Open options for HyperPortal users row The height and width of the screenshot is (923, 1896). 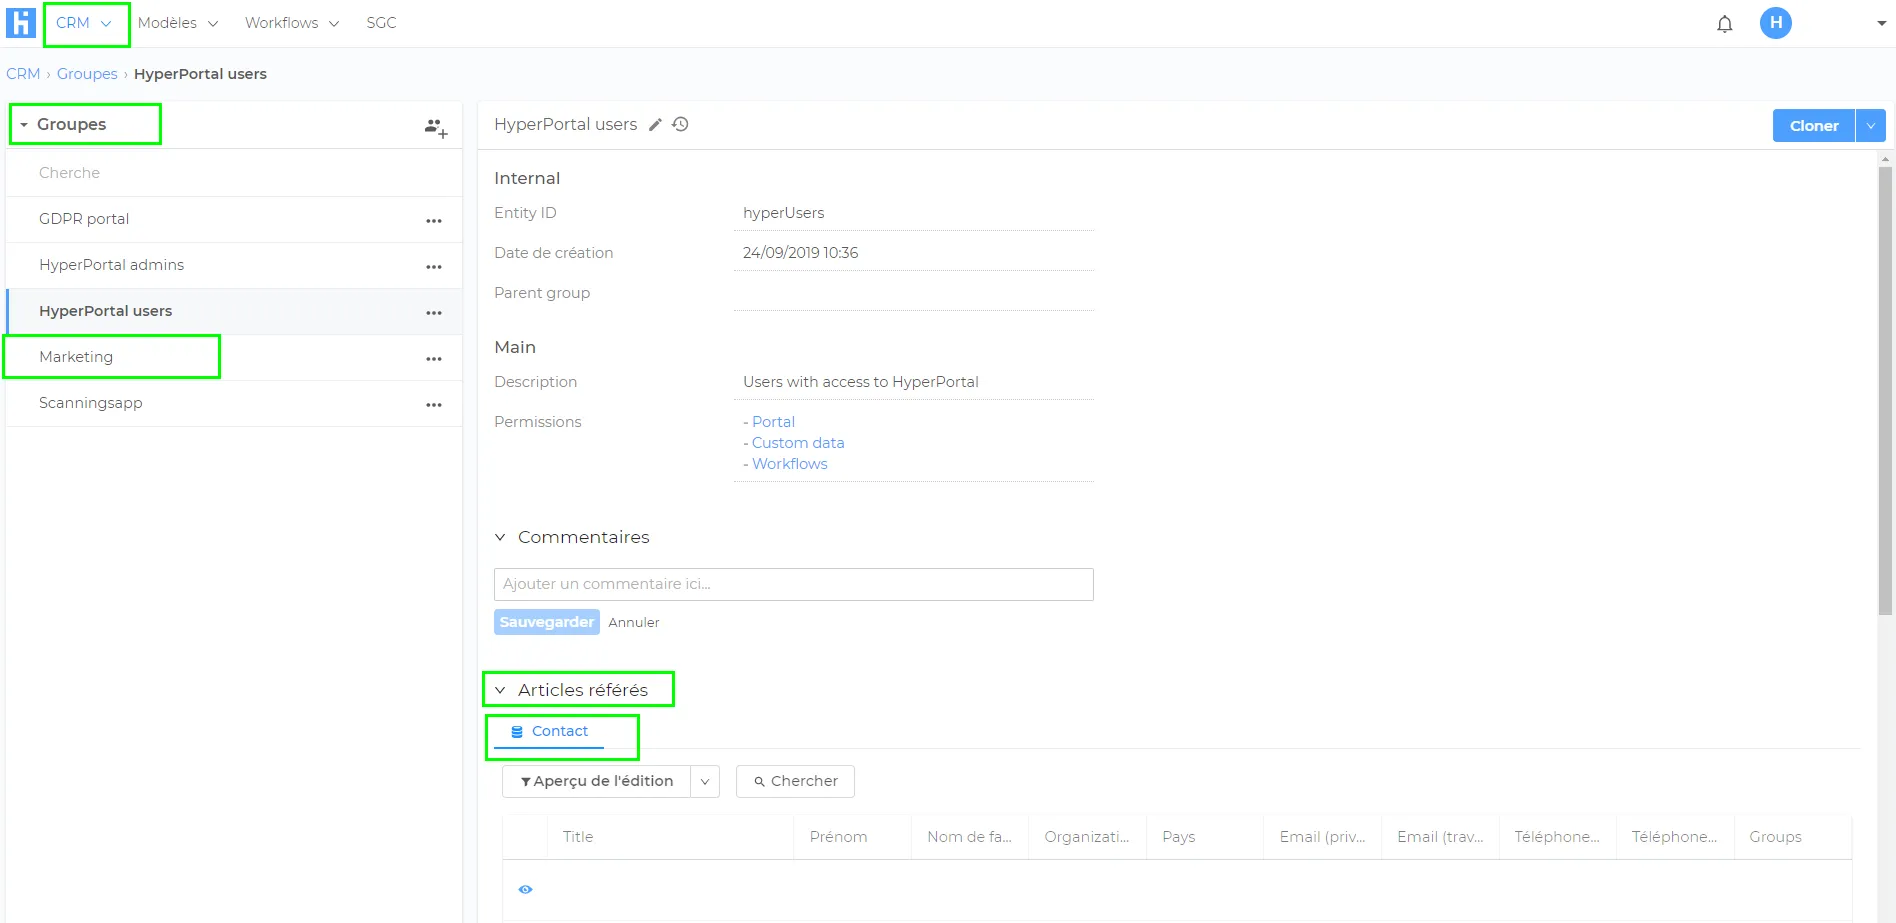pos(434,313)
